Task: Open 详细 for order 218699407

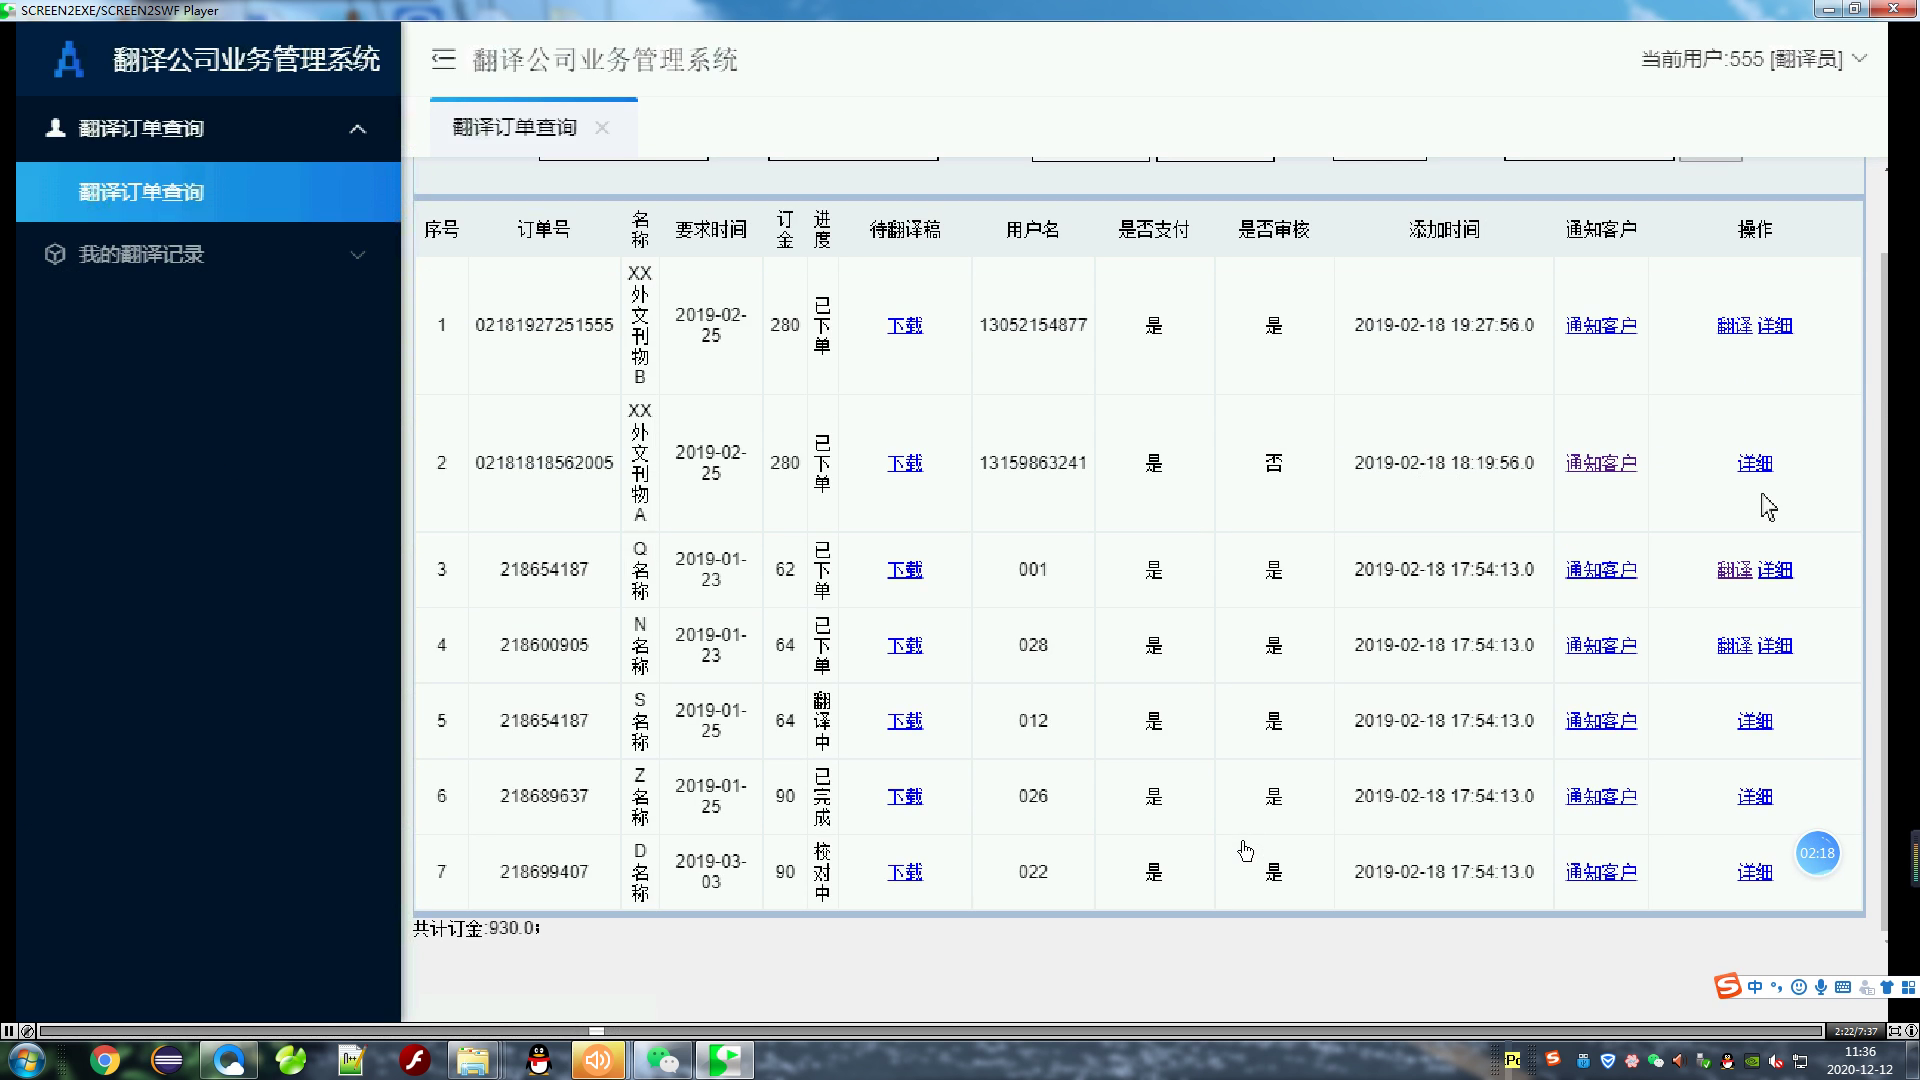Action: click(x=1755, y=872)
